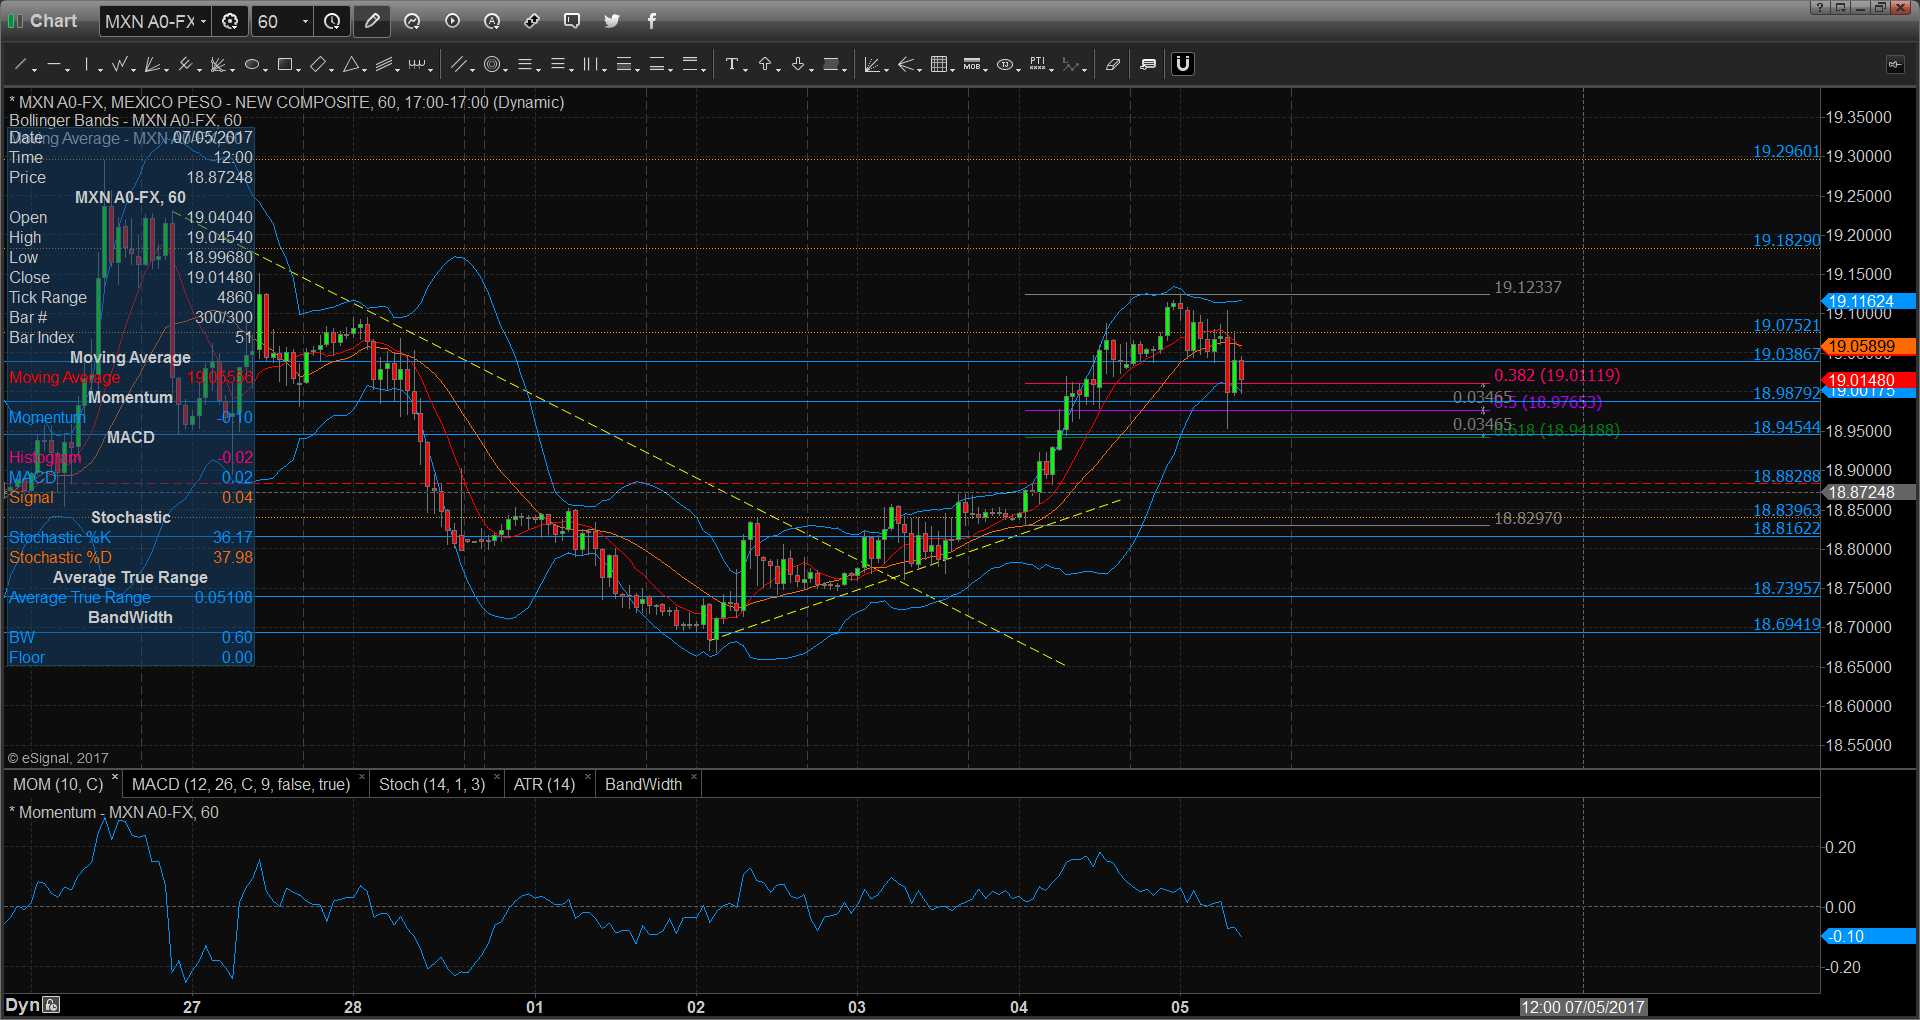
Task: Close the MACD study tab
Action: click(x=362, y=777)
